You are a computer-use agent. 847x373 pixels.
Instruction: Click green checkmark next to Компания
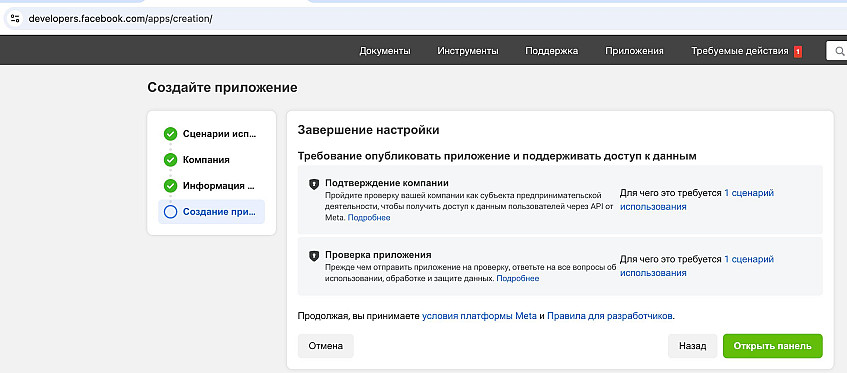click(x=170, y=160)
